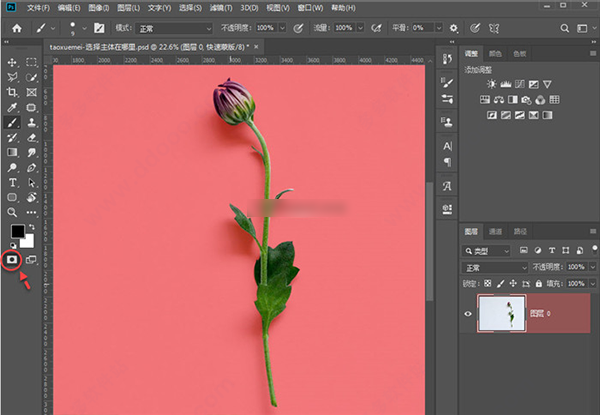Switch to the 颜色 tab
This screenshot has height=415, width=600.
coord(495,54)
